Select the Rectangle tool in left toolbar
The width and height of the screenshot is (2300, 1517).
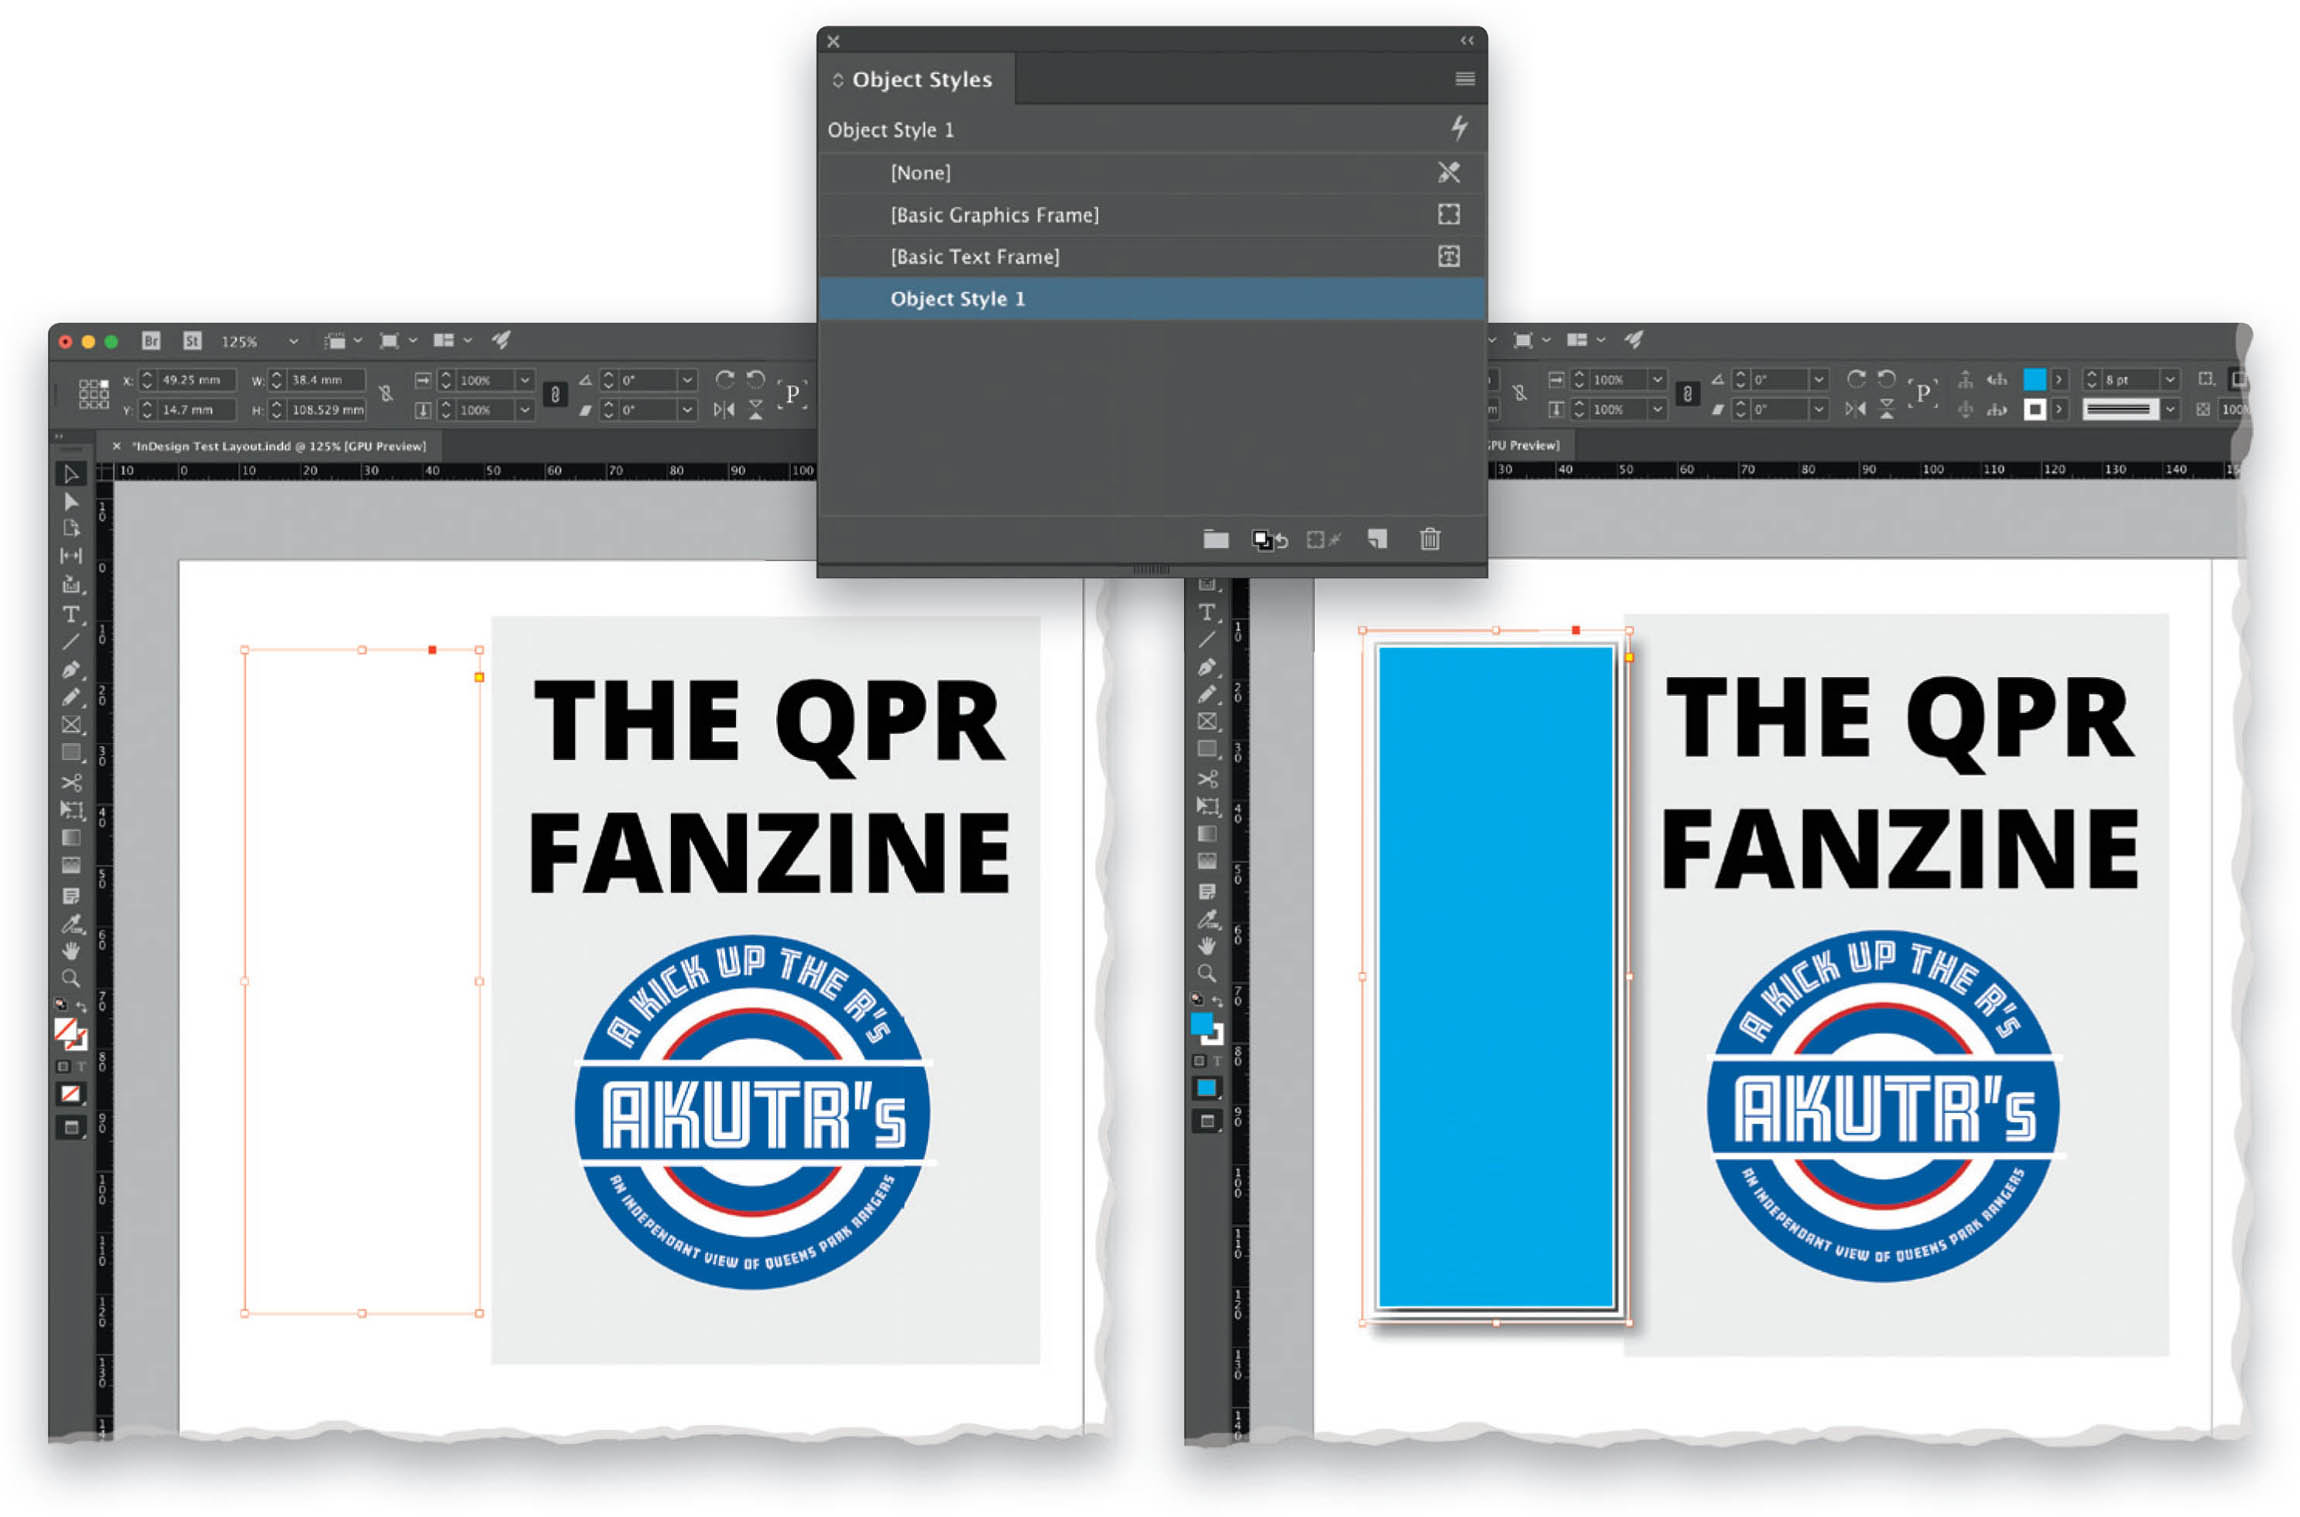[x=71, y=752]
